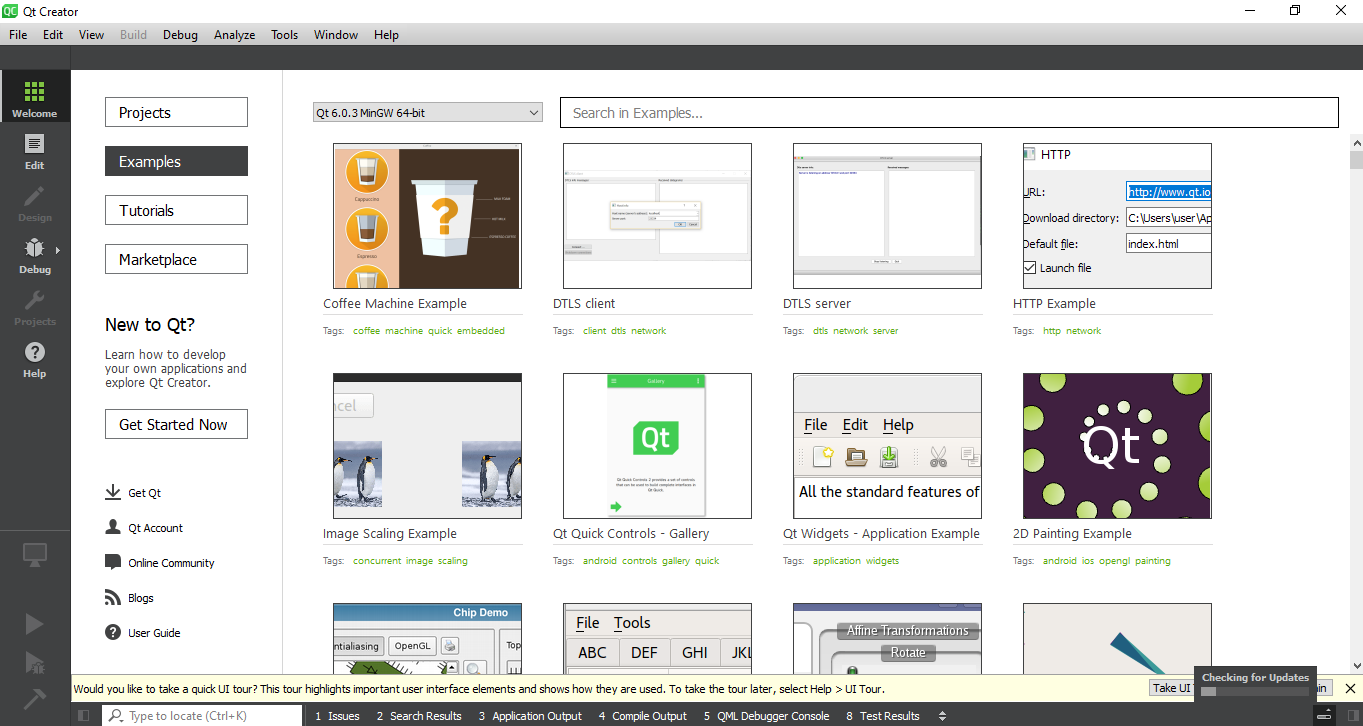The image size is (1363, 726).
Task: Click the Online Community chat icon
Action: click(x=113, y=563)
